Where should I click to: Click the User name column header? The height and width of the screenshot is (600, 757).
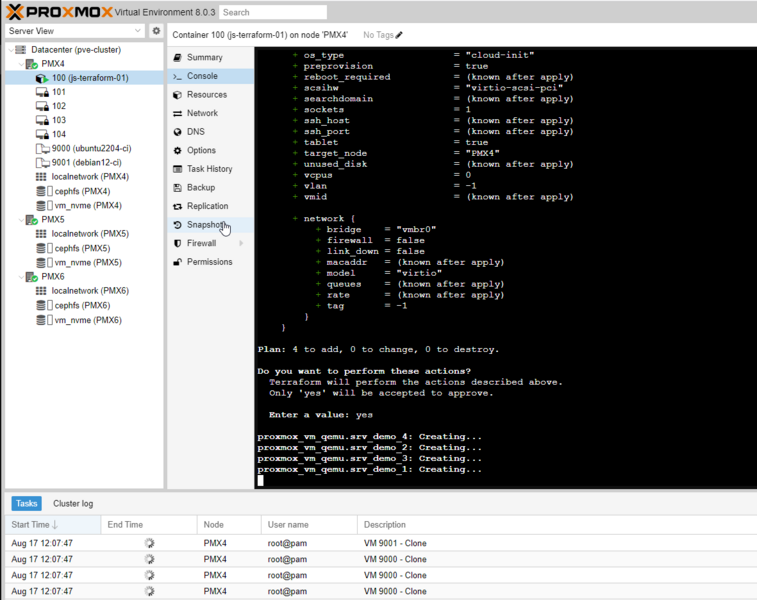[309, 525]
